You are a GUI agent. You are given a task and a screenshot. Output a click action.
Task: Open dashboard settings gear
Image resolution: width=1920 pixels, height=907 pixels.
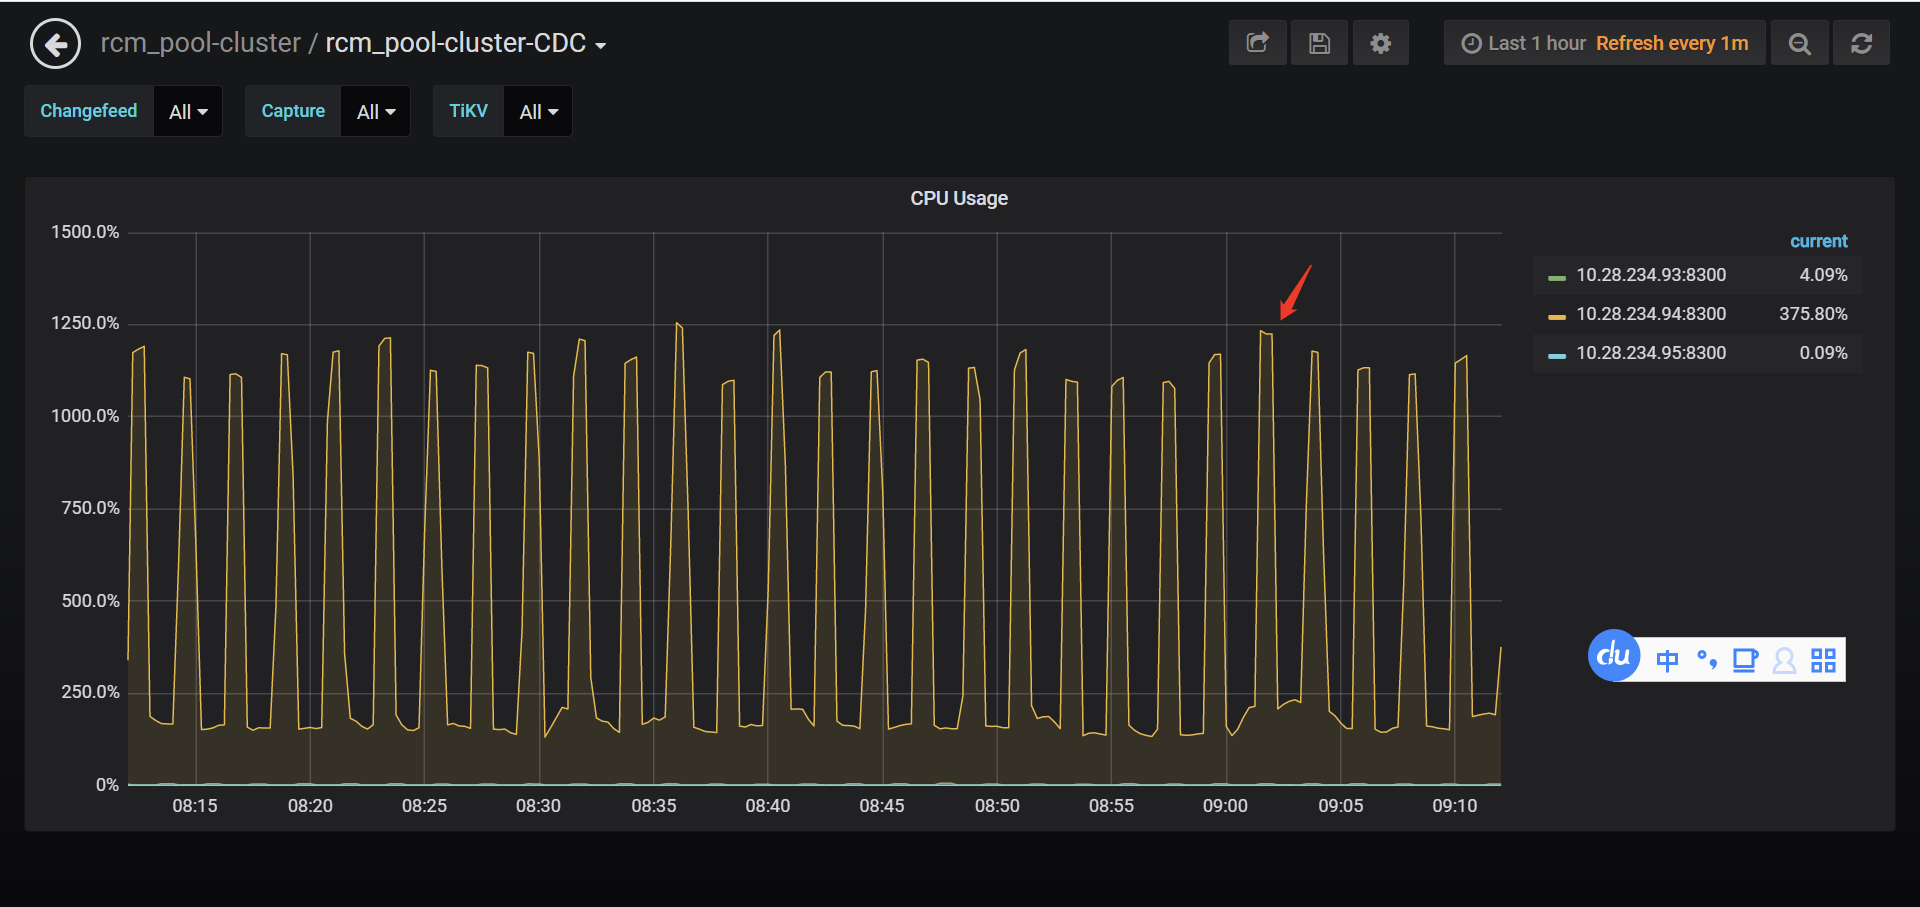click(x=1380, y=43)
